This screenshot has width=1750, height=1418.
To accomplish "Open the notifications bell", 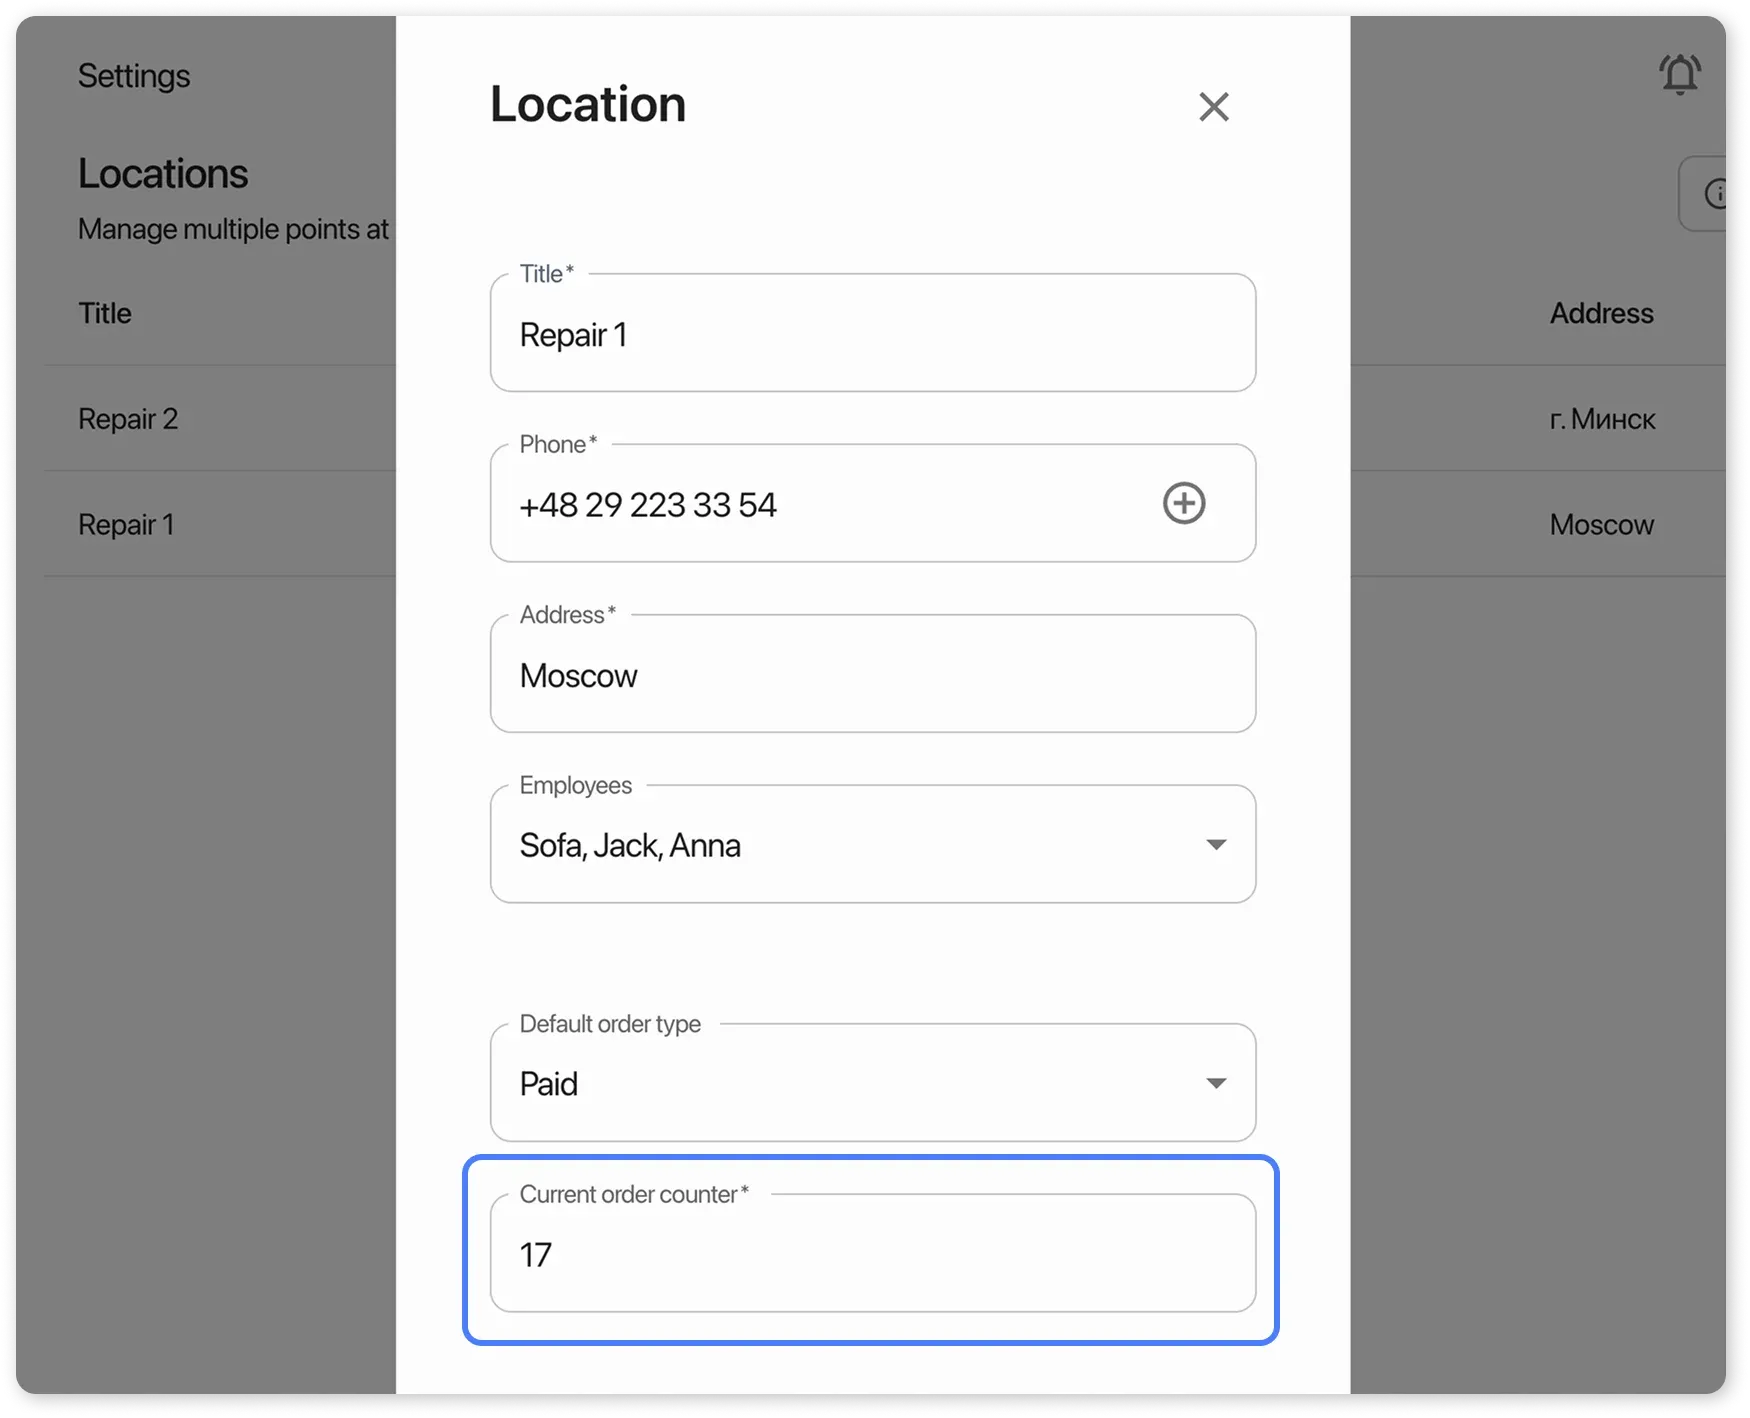I will point(1679,75).
